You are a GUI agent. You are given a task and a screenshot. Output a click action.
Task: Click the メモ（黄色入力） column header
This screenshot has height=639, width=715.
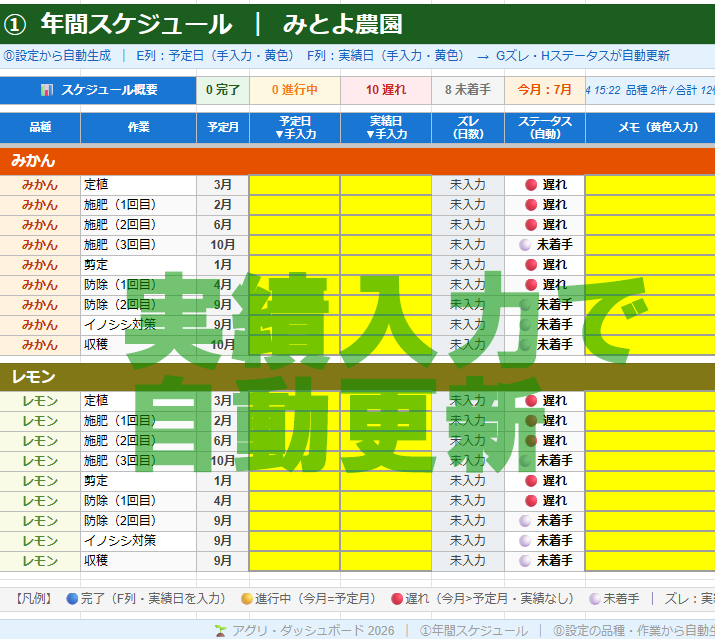(x=650, y=128)
